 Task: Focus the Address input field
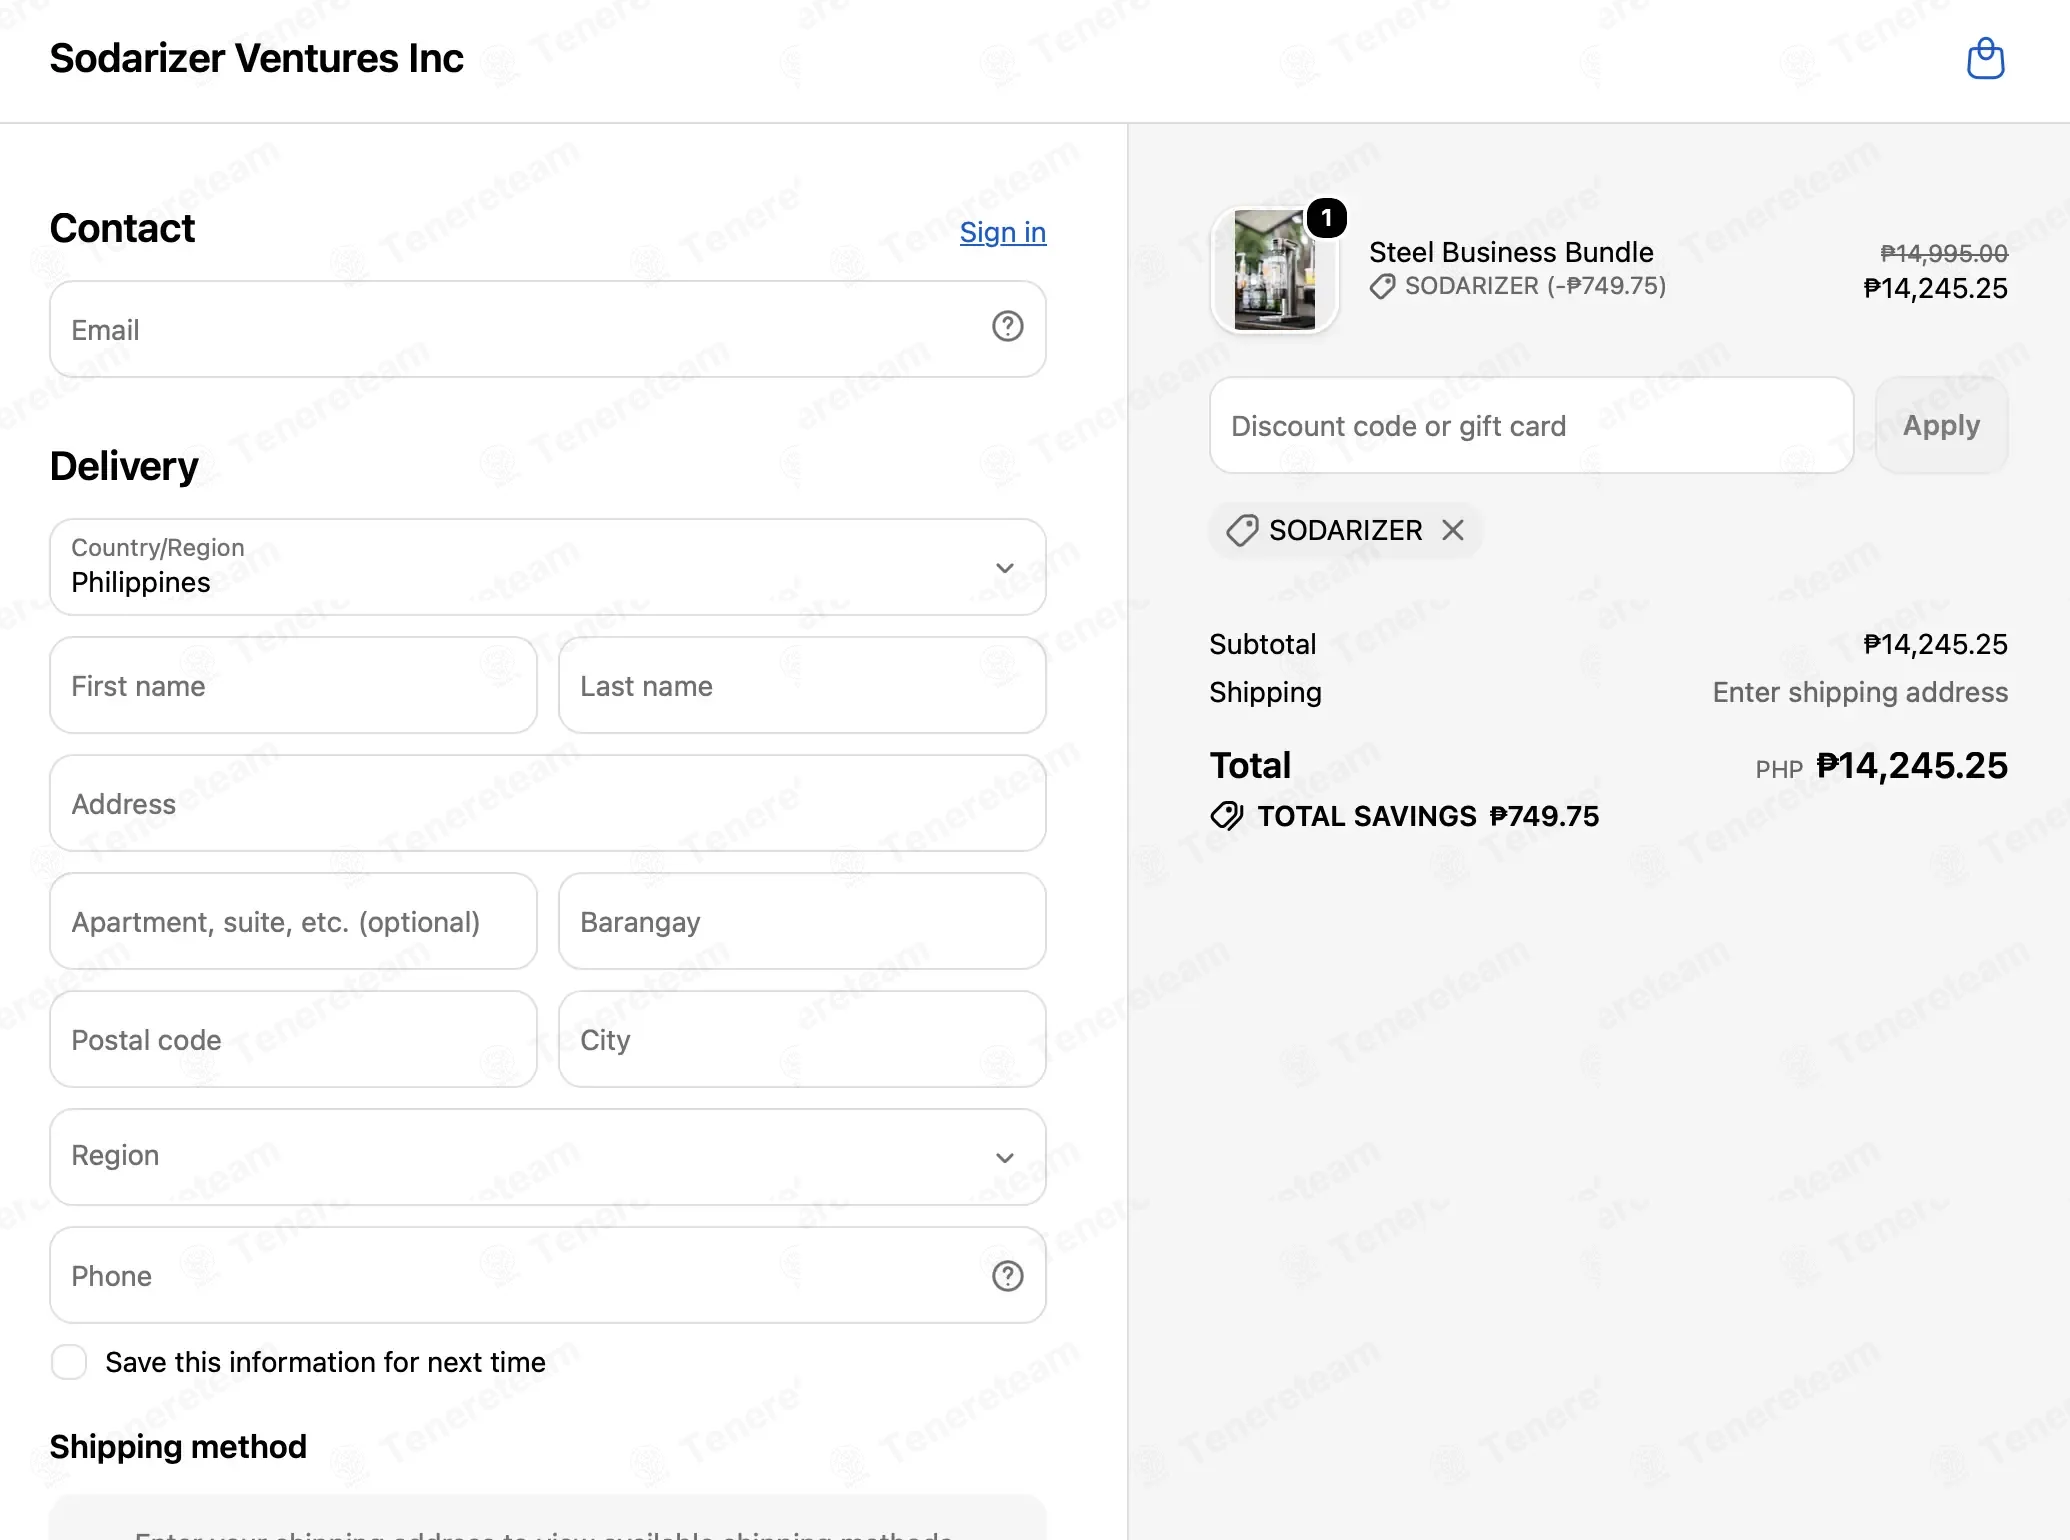click(x=548, y=803)
